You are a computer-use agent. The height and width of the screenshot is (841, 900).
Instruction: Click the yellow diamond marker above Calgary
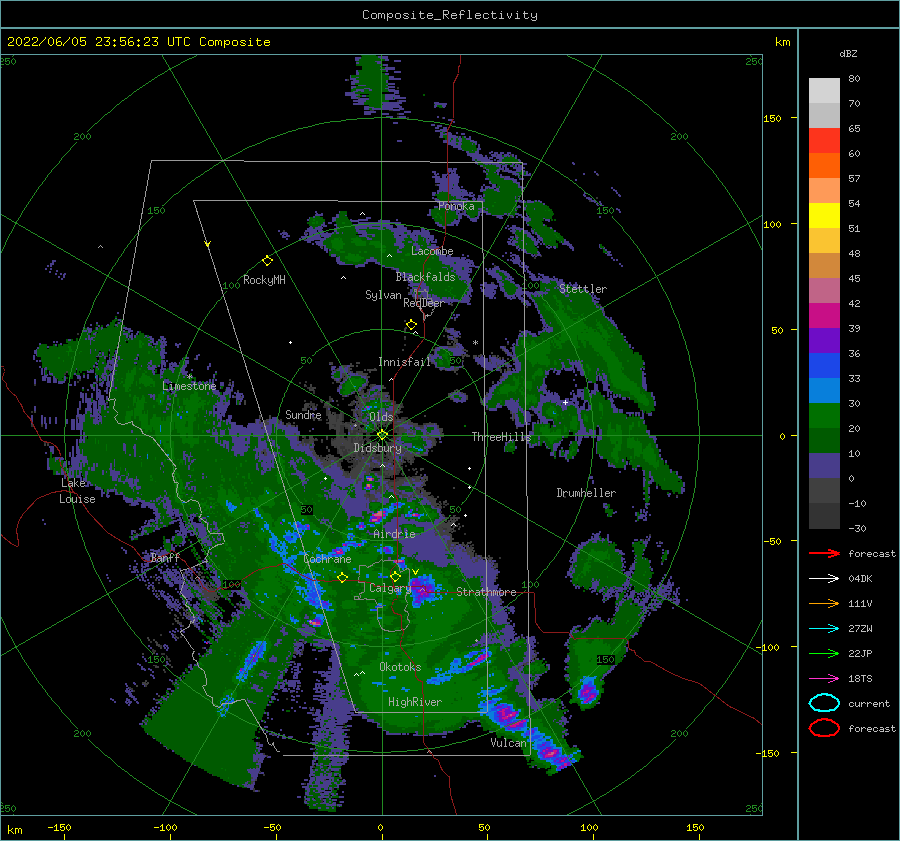click(395, 576)
